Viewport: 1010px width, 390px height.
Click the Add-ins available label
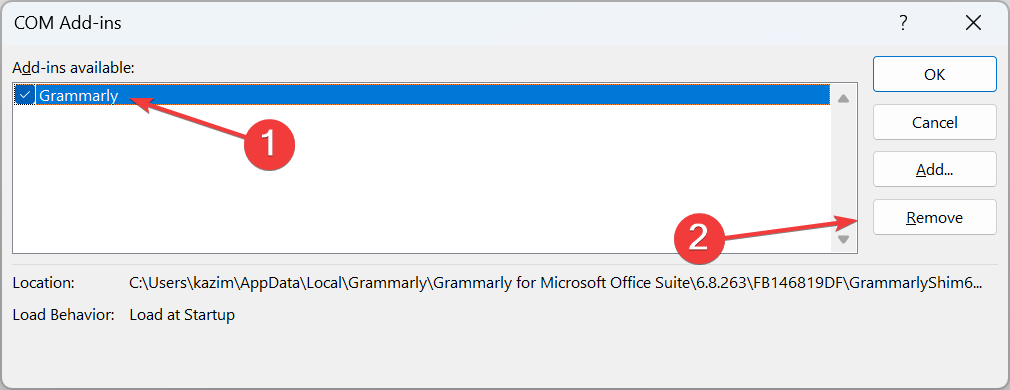(73, 67)
